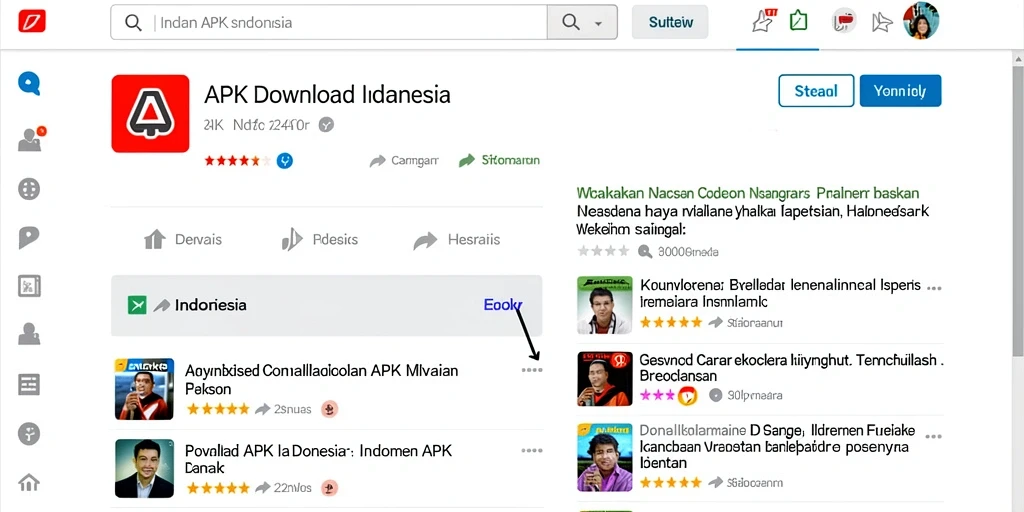The width and height of the screenshot is (1024, 512).
Task: Click the Eookr link in Indoriesia bar
Action: [x=503, y=304]
